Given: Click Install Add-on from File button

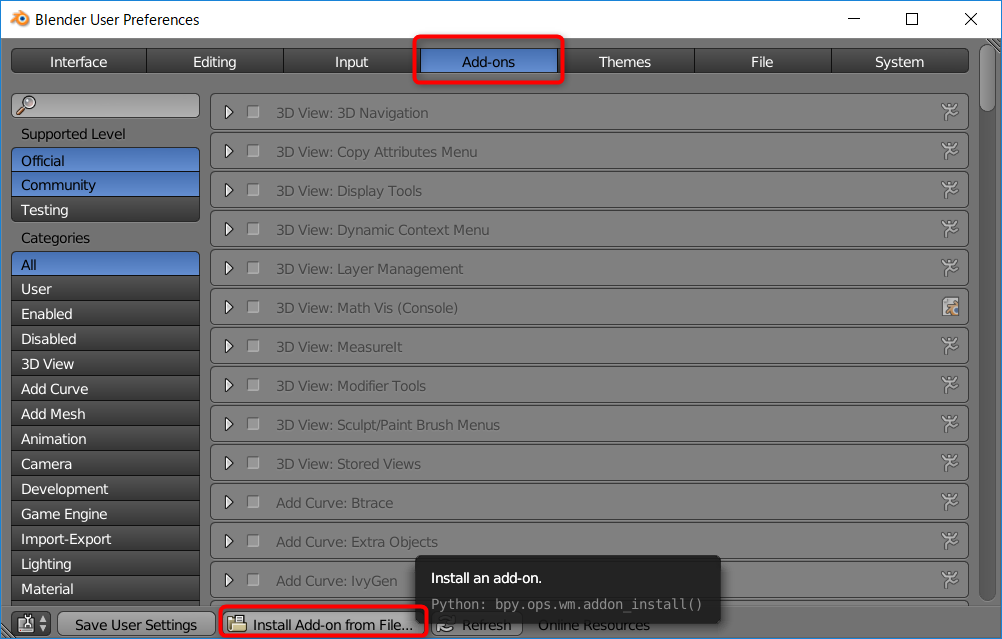Looking at the screenshot, I should [x=322, y=624].
